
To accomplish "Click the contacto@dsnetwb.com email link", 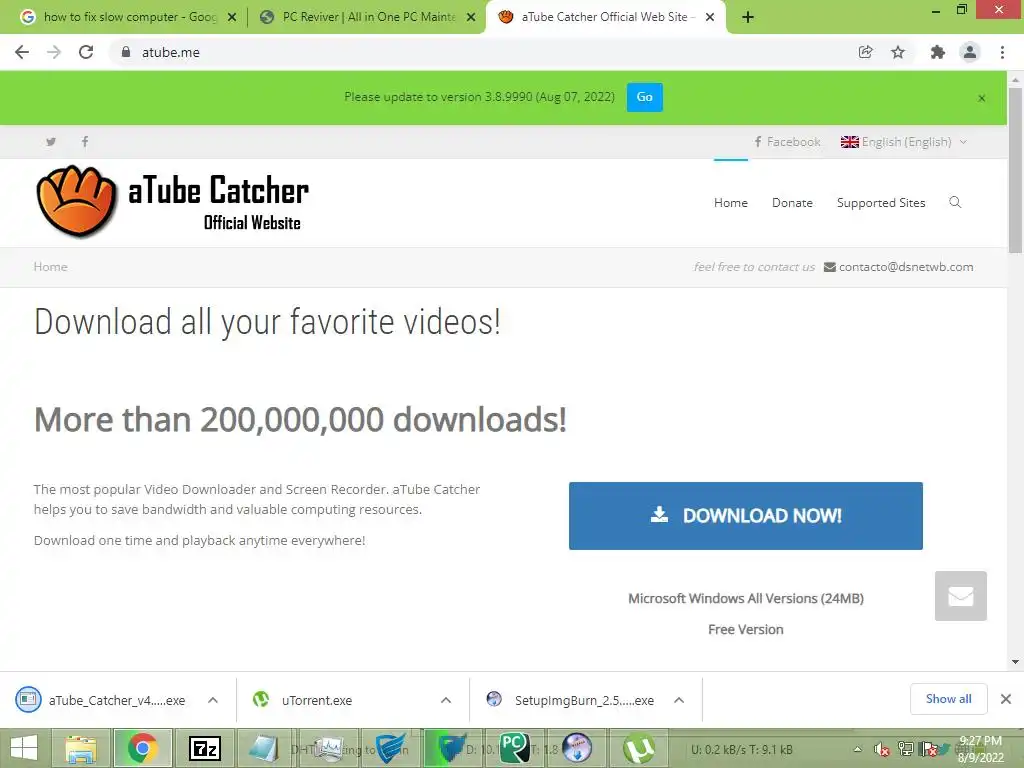I will [x=906, y=266].
